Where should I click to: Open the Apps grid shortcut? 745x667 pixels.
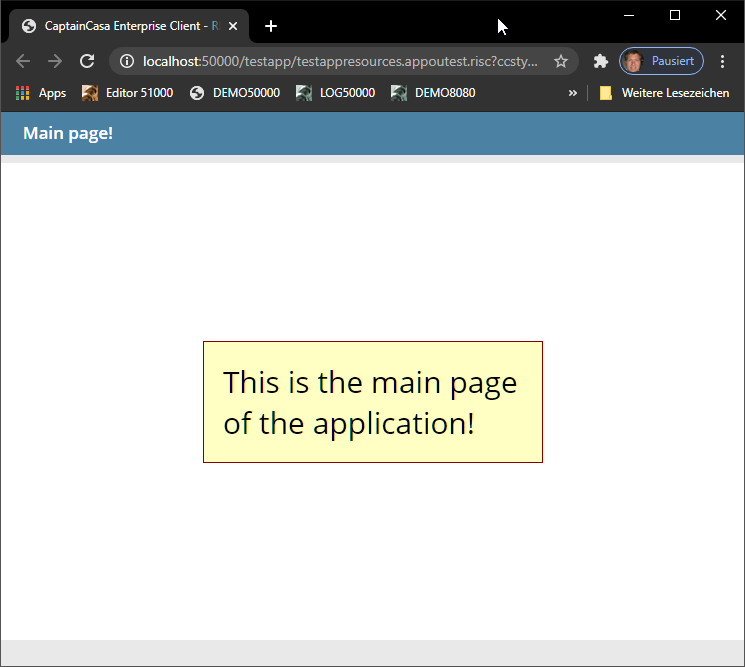pyautogui.click(x=41, y=93)
